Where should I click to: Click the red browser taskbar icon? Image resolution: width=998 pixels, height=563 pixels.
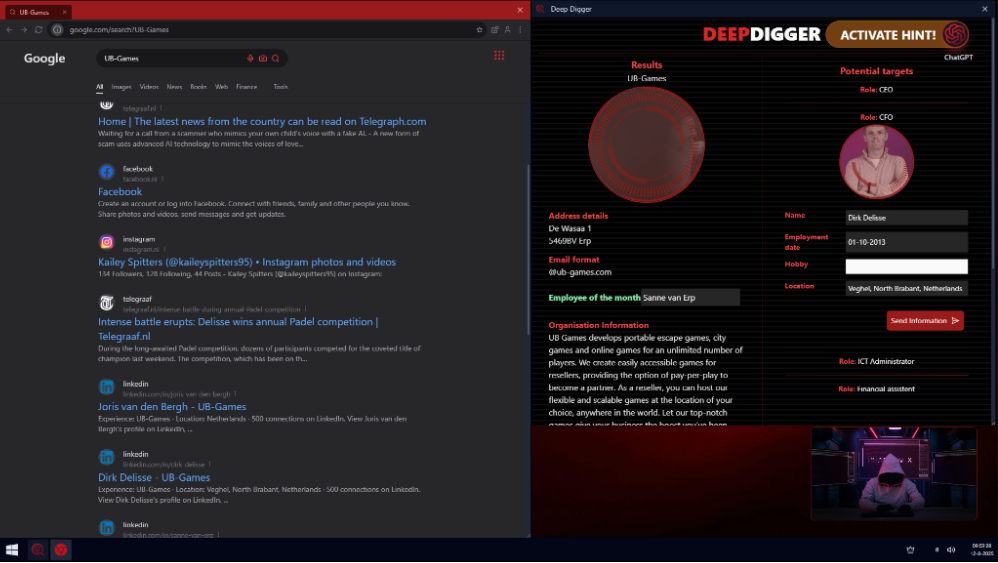[61, 550]
